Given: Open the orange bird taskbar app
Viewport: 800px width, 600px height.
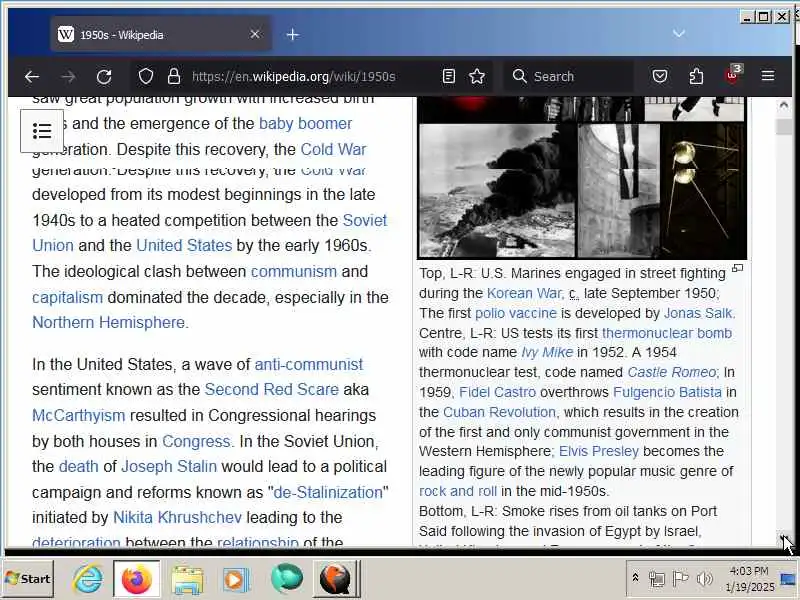Looking at the screenshot, I should click(x=336, y=579).
